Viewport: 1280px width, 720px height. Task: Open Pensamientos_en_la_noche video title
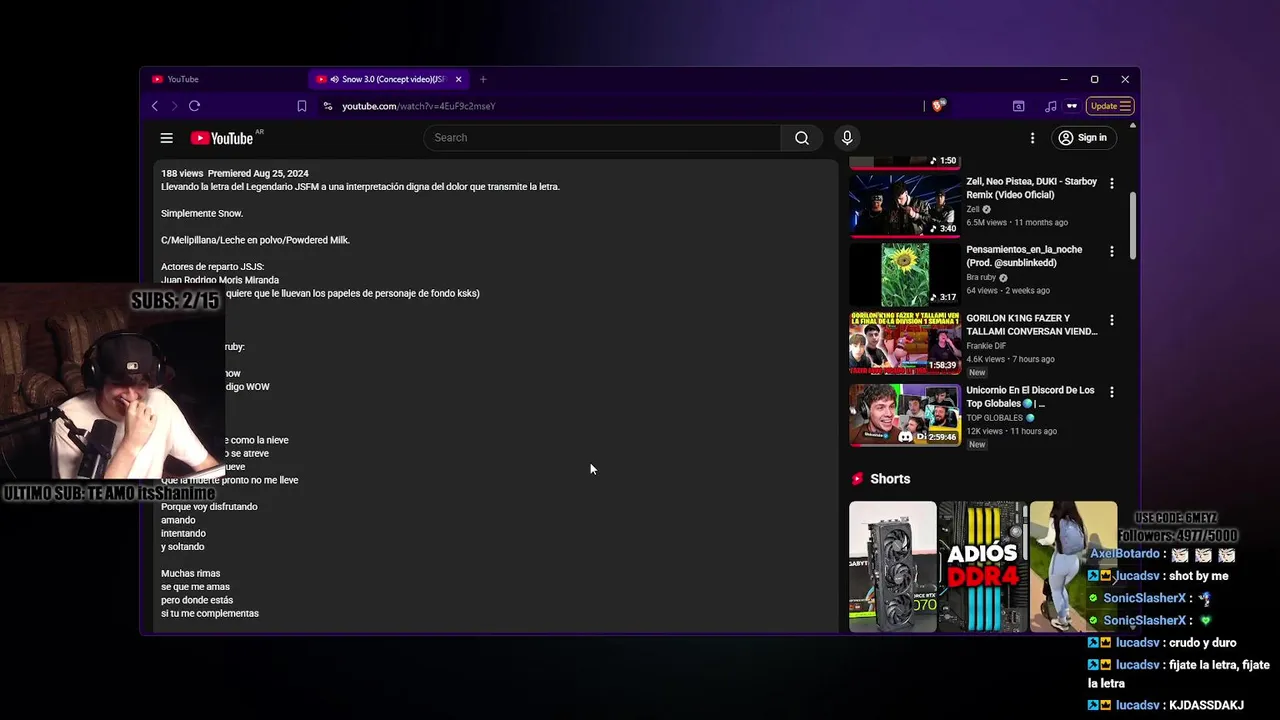pos(1024,256)
